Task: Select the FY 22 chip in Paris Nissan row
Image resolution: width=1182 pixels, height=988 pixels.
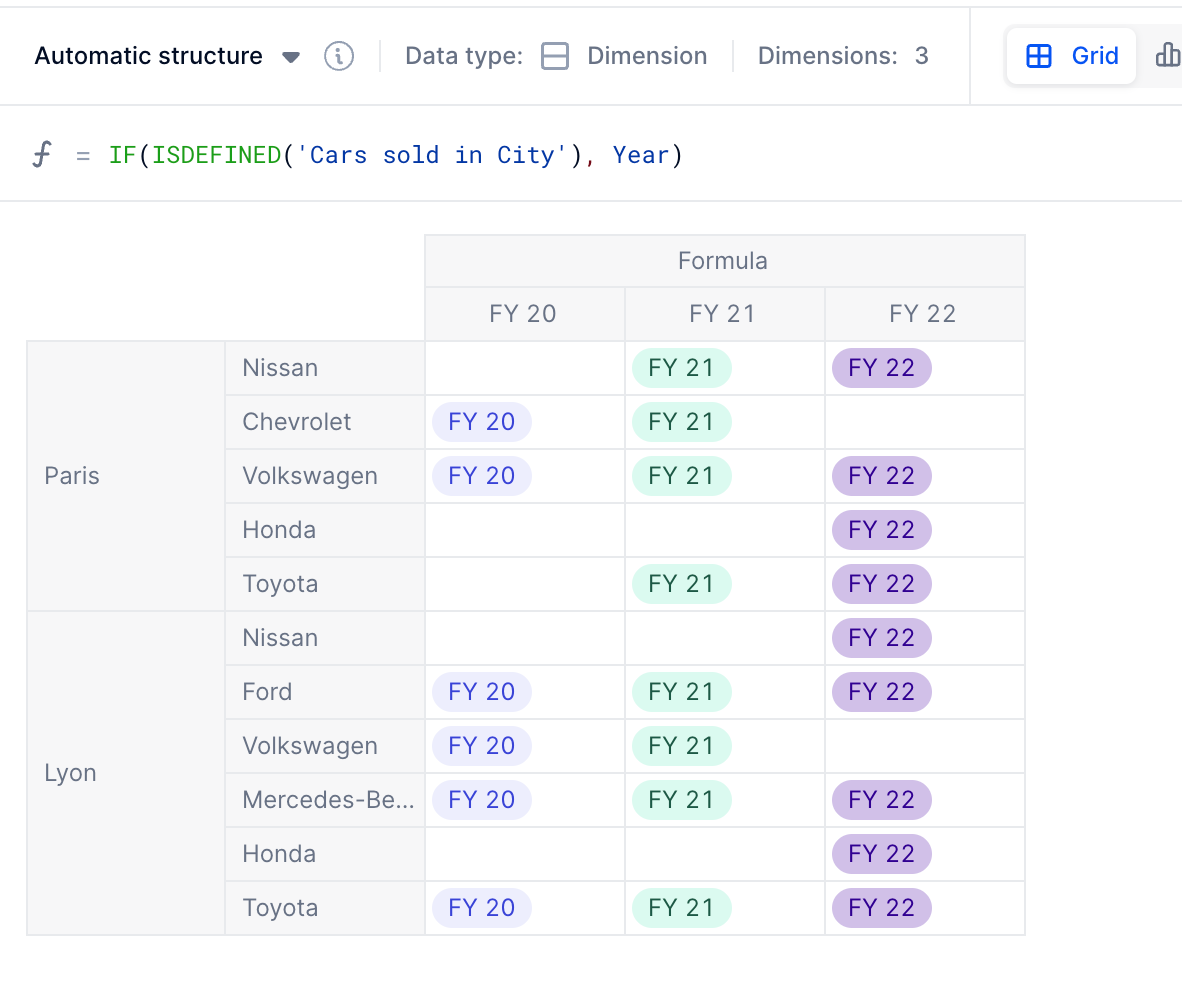Action: pos(881,368)
